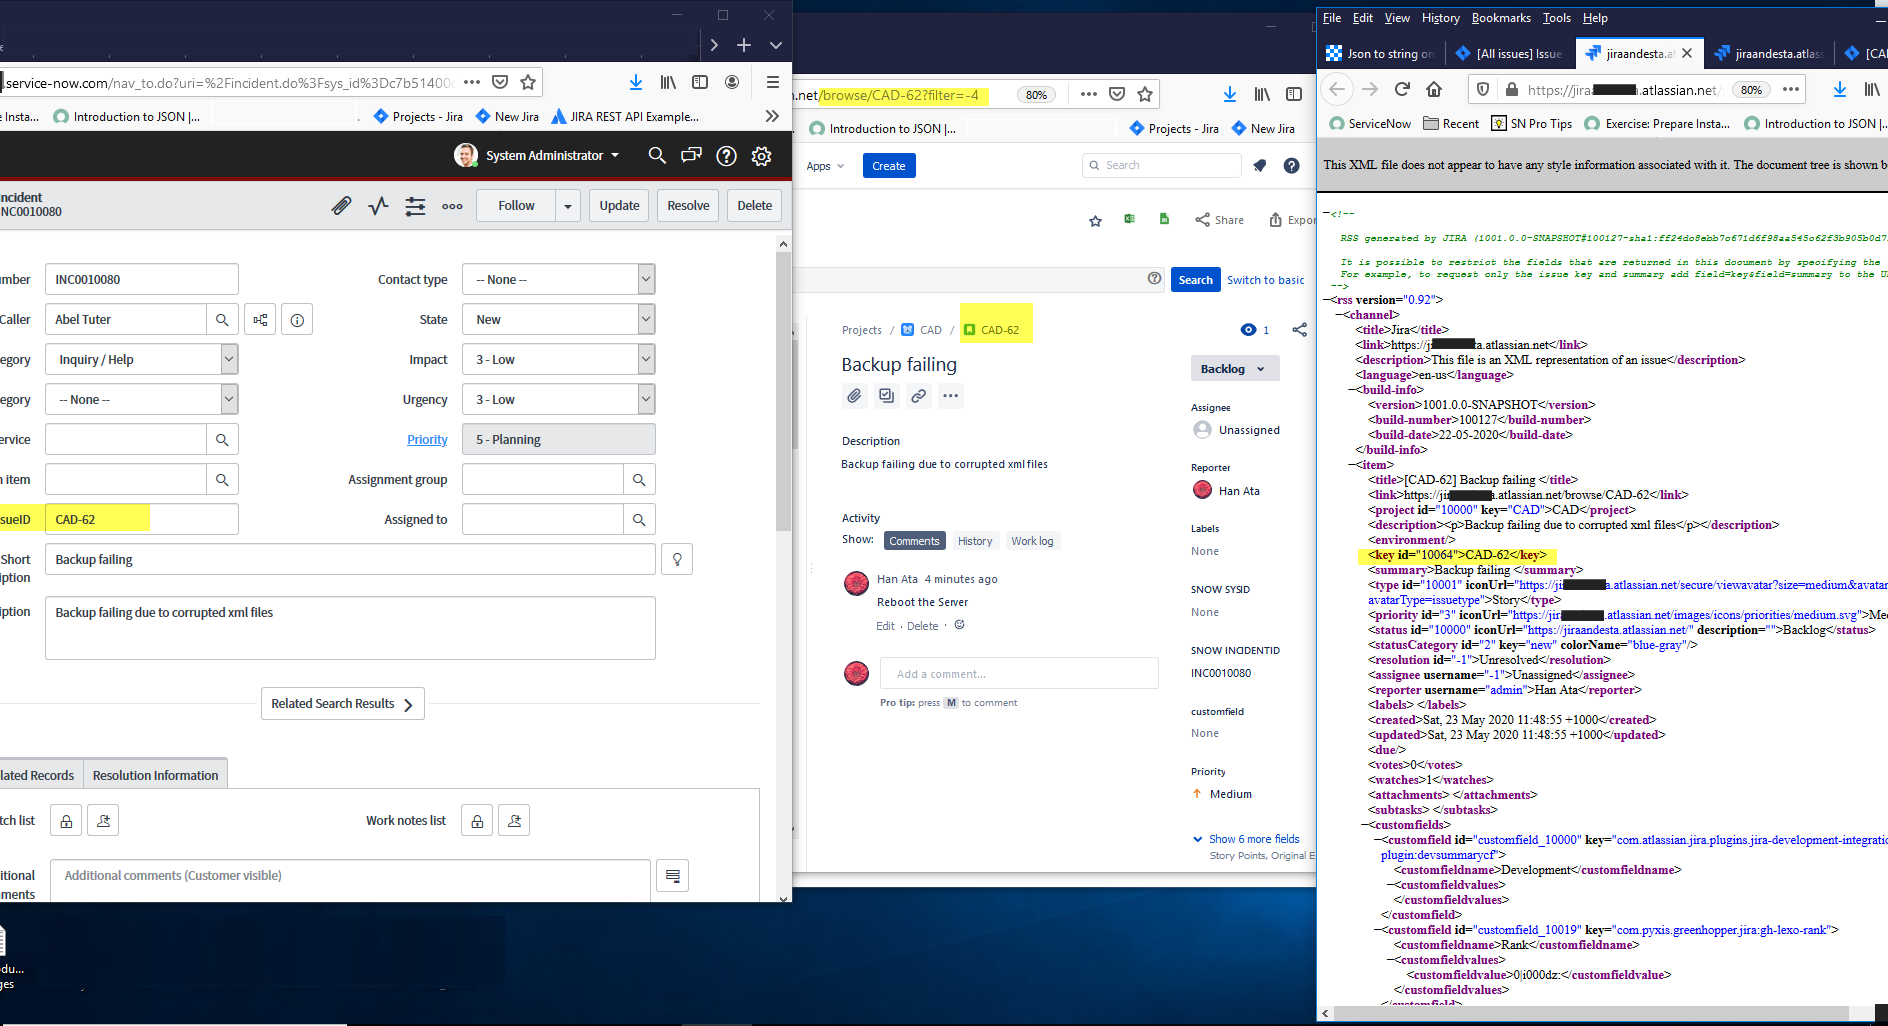Screen dimensions: 1888x1026
Task: Open the Firefox Bookmarks menu
Action: click(x=1500, y=18)
